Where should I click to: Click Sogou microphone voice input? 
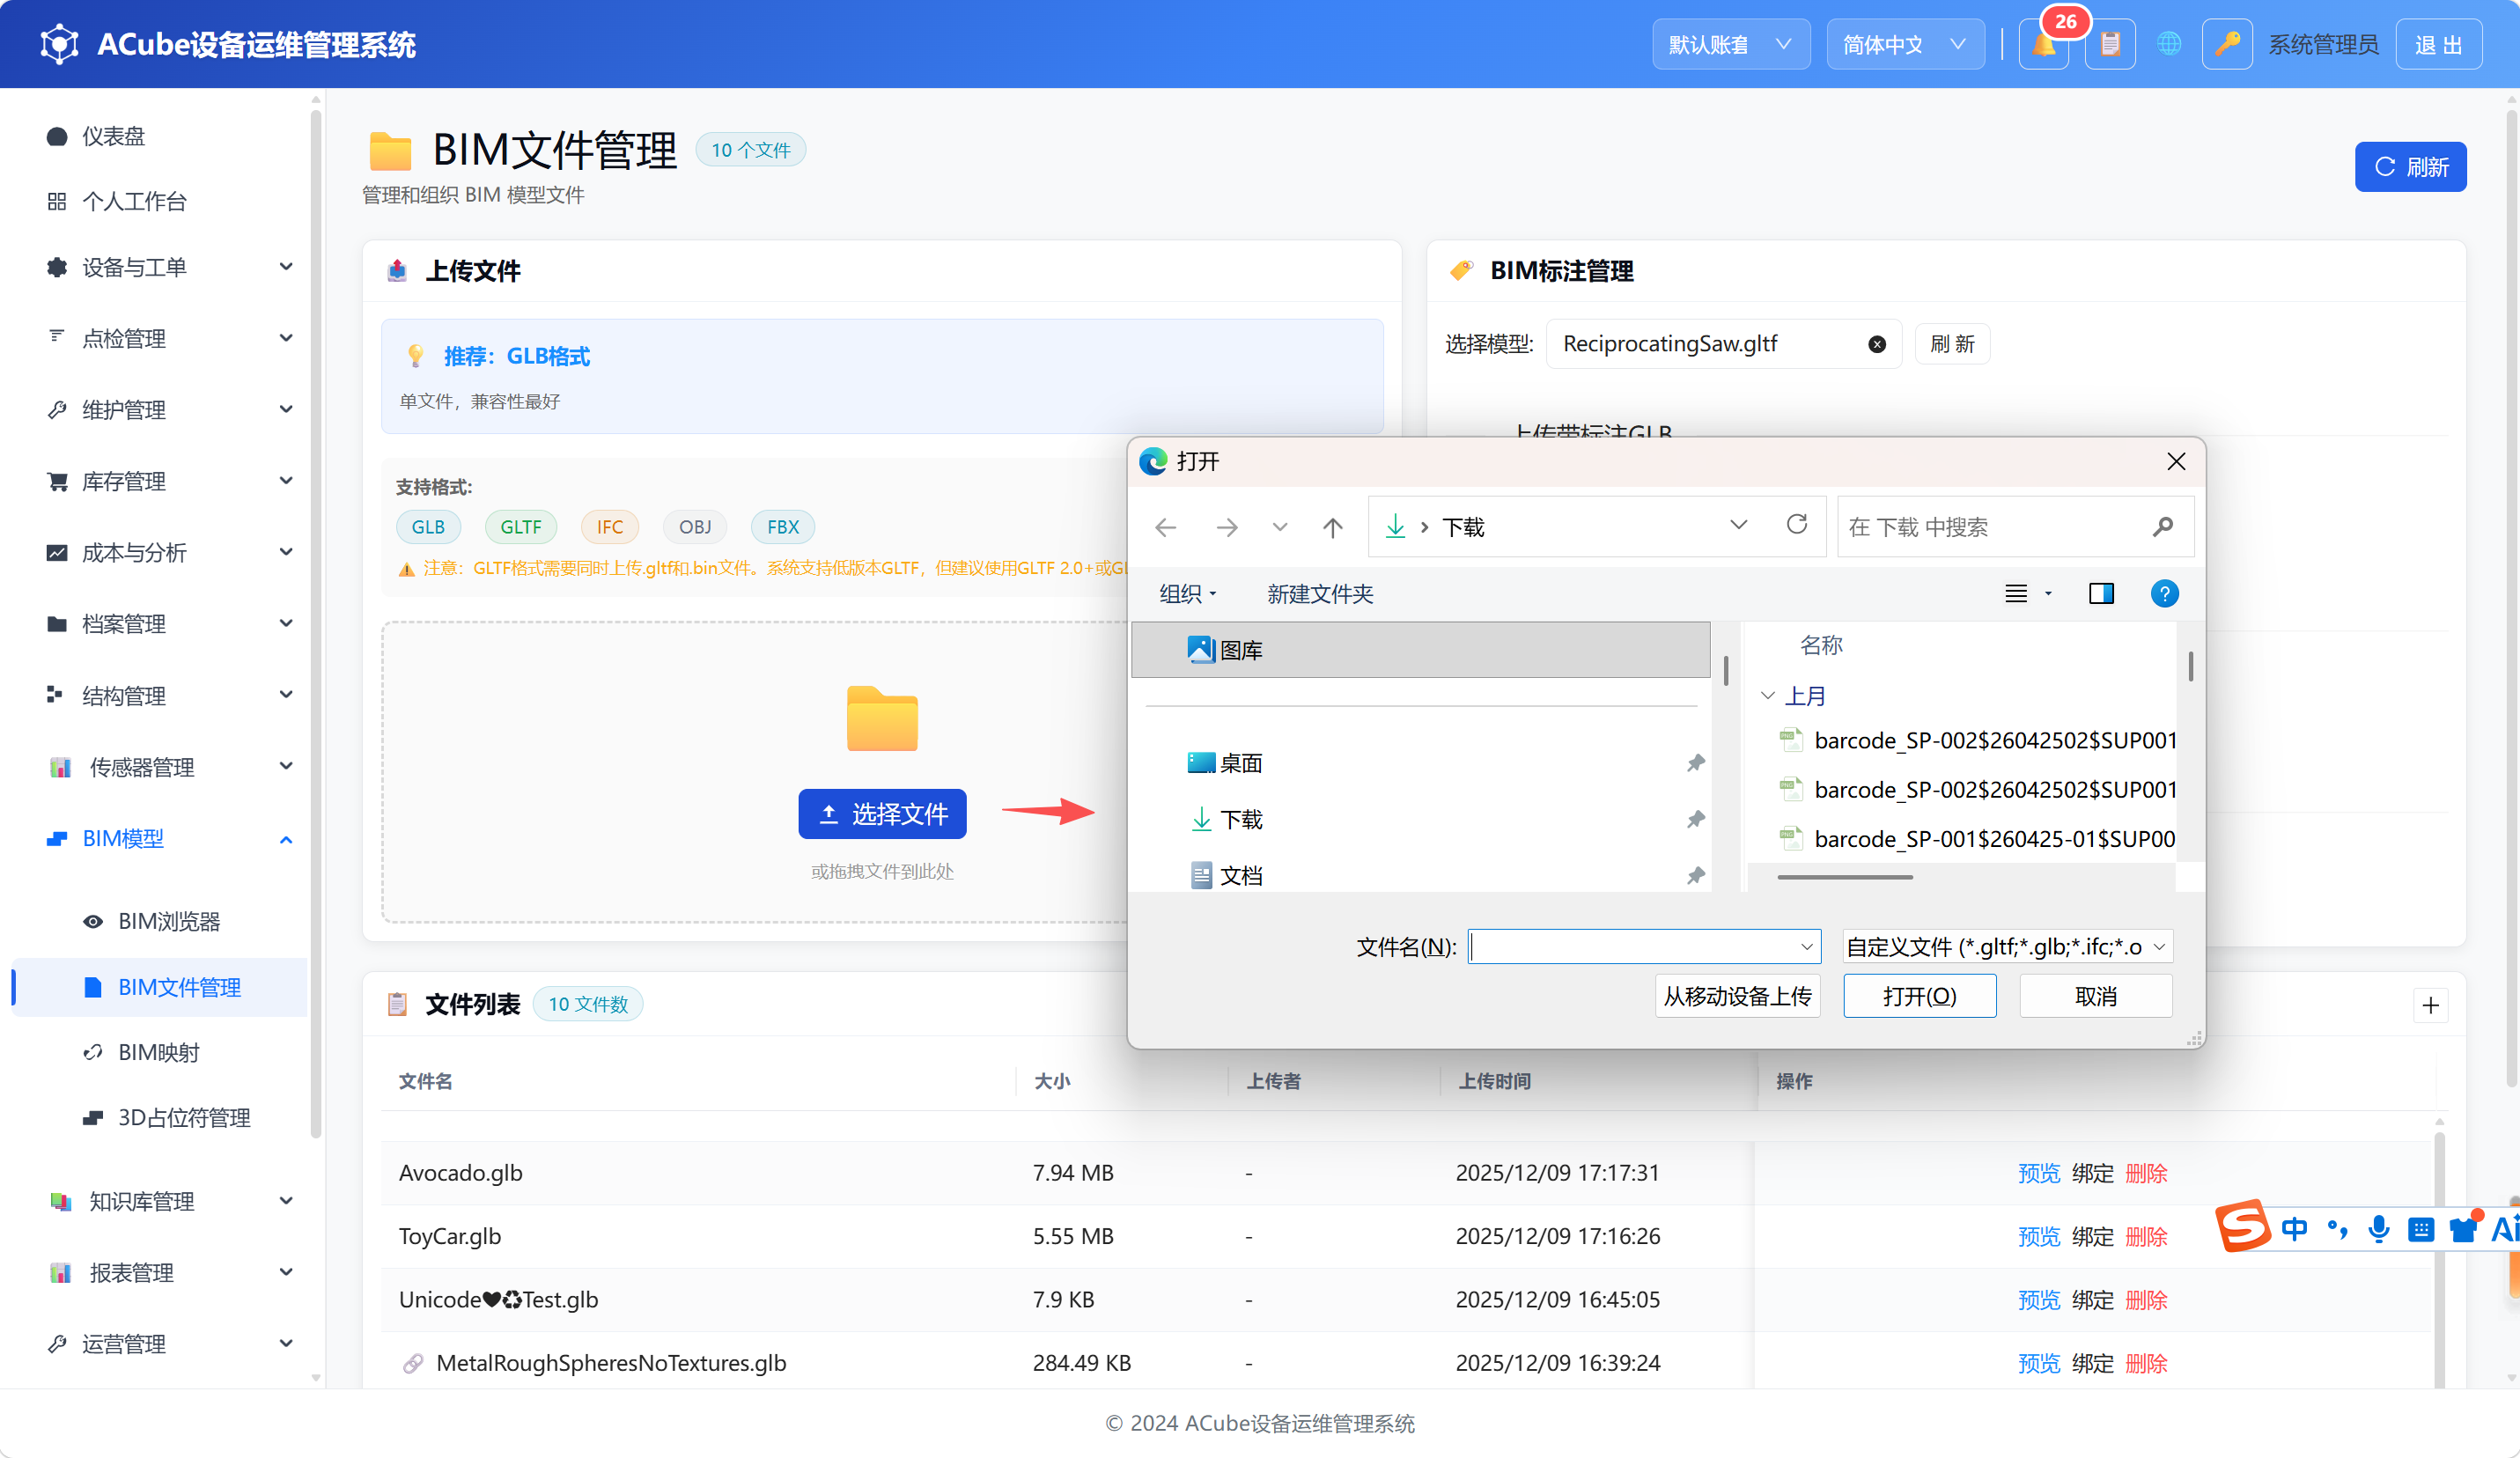pos(2379,1229)
